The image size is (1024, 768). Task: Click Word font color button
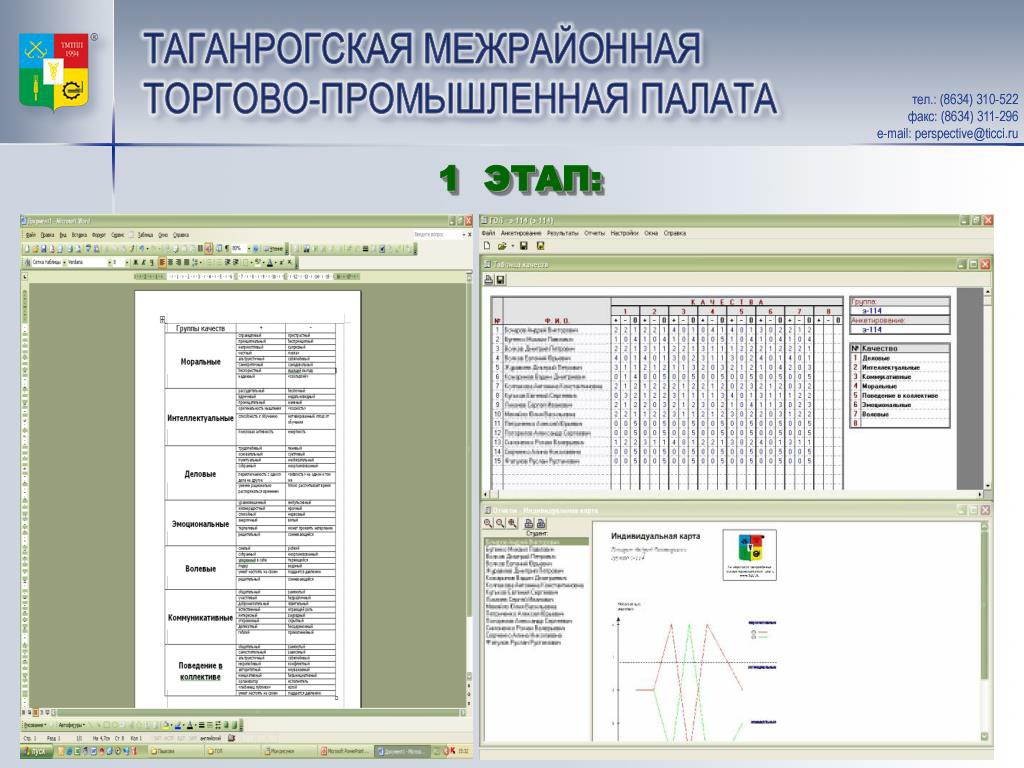(x=270, y=263)
